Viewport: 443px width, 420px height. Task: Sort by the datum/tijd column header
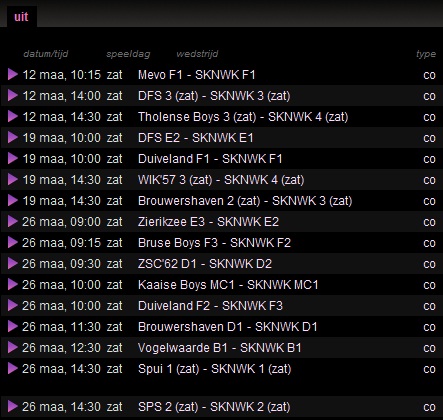[46, 54]
